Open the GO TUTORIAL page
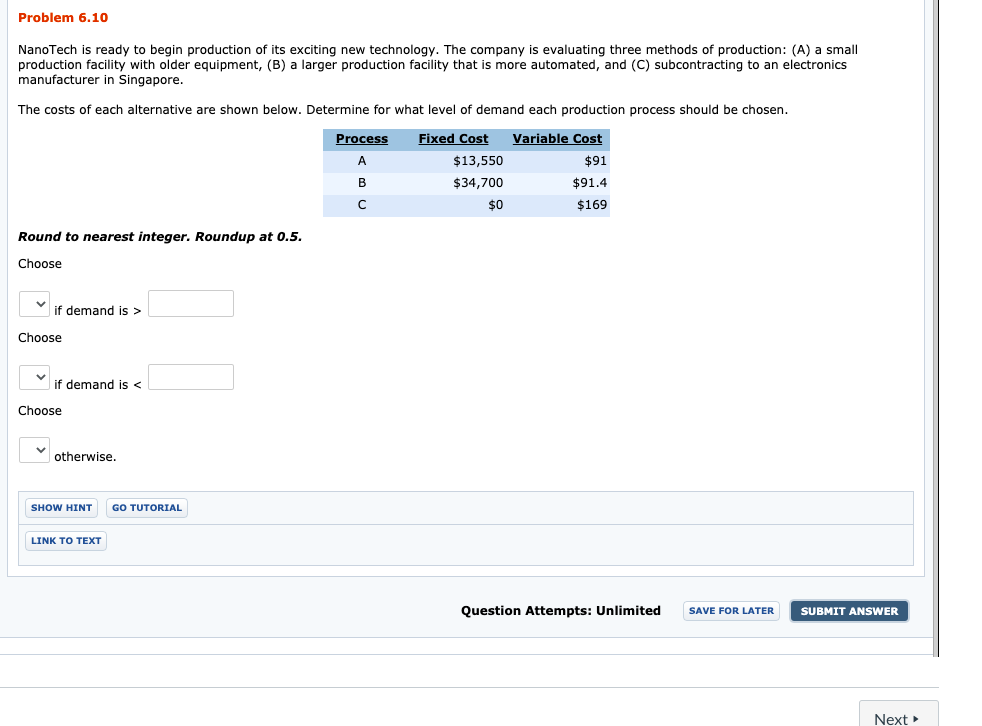Viewport: 982px width, 726px height. pyautogui.click(x=146, y=507)
